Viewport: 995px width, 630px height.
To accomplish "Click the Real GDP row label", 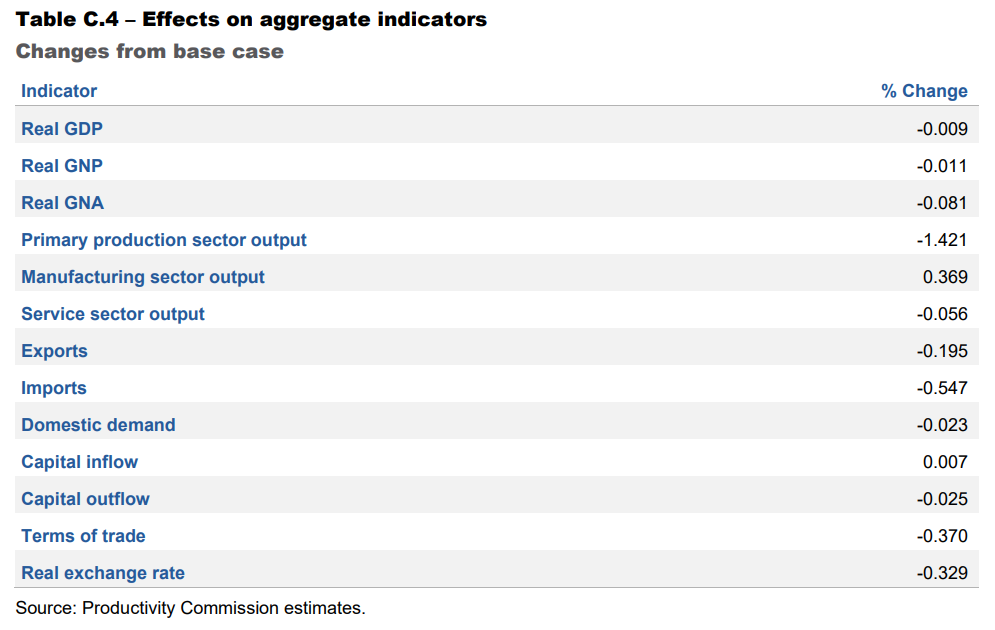I will pyautogui.click(x=61, y=129).
